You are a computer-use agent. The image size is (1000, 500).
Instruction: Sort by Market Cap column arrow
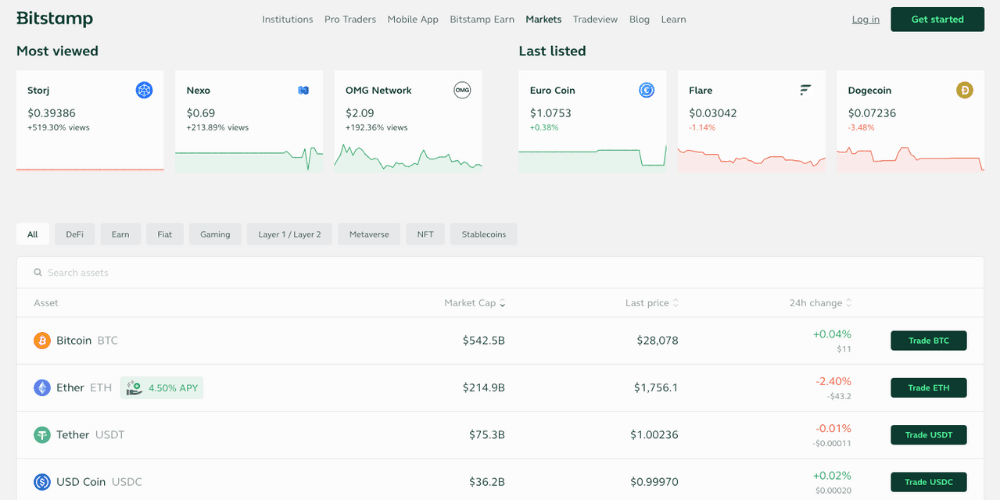click(x=502, y=304)
